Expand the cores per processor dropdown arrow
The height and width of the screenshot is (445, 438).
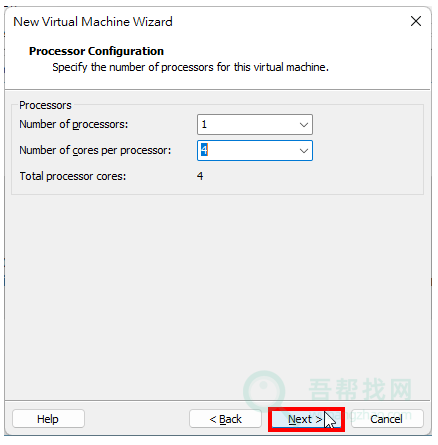[x=304, y=151]
